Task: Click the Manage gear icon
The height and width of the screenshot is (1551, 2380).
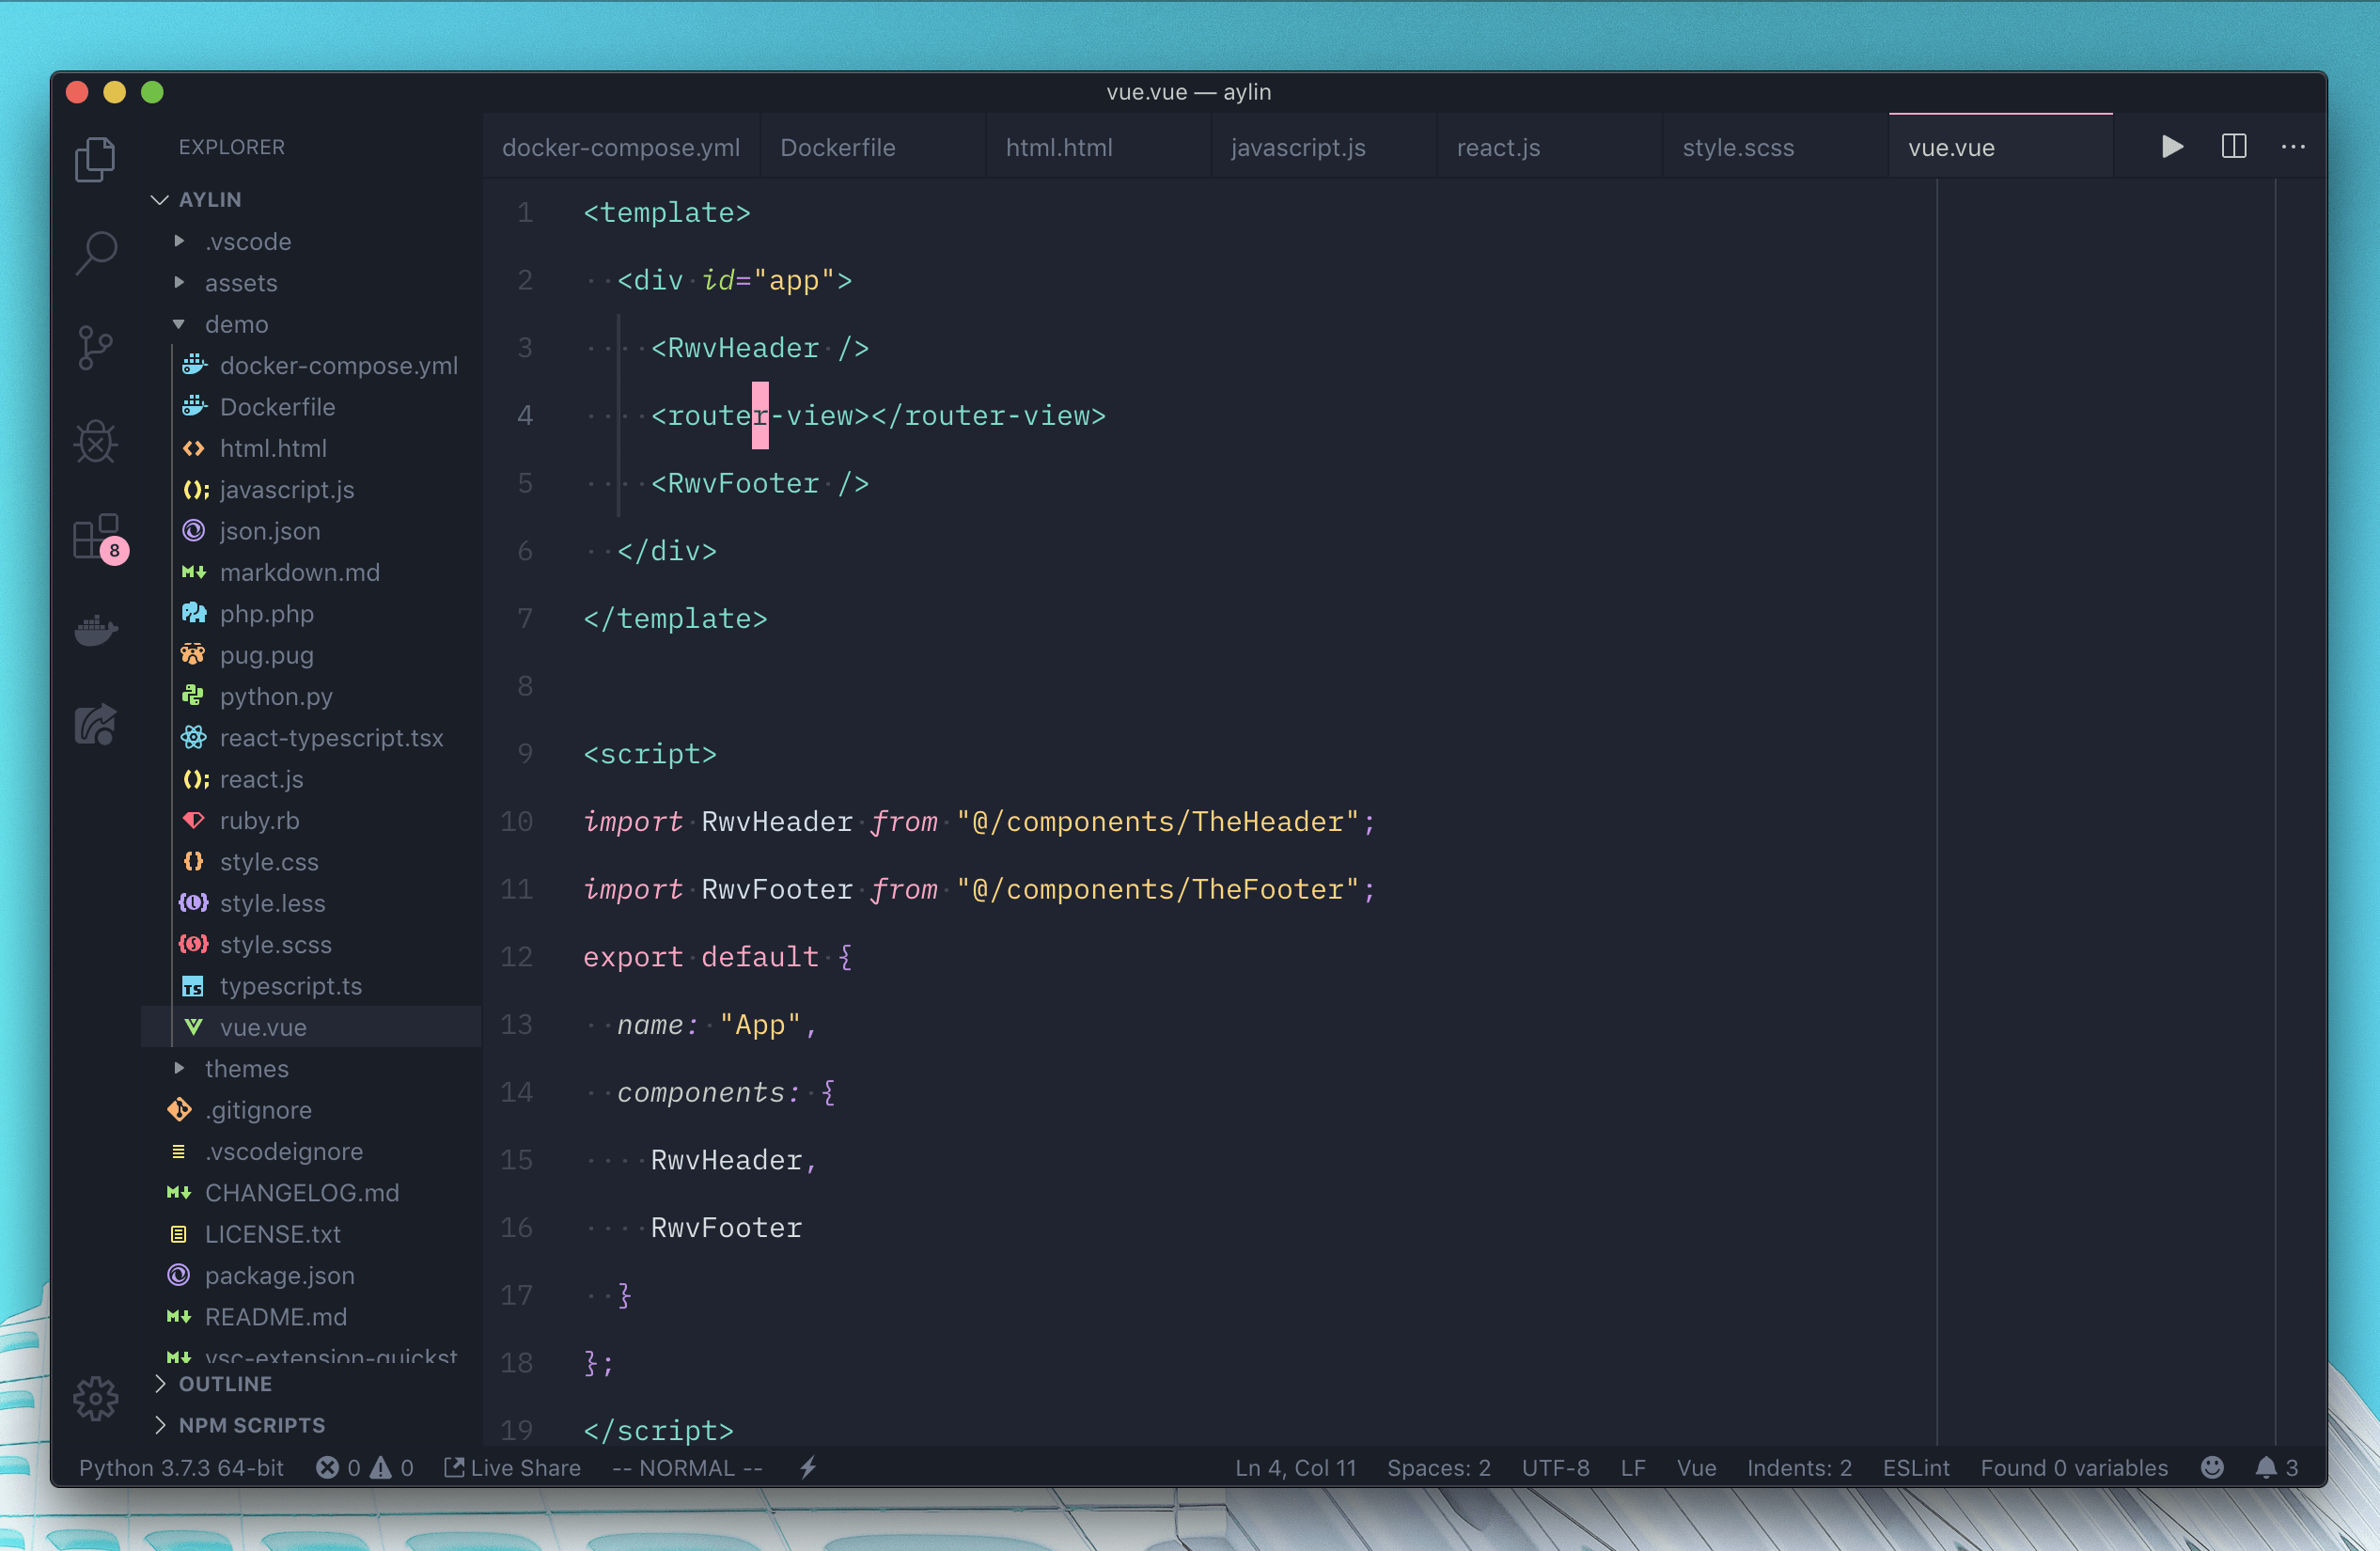Action: point(96,1397)
